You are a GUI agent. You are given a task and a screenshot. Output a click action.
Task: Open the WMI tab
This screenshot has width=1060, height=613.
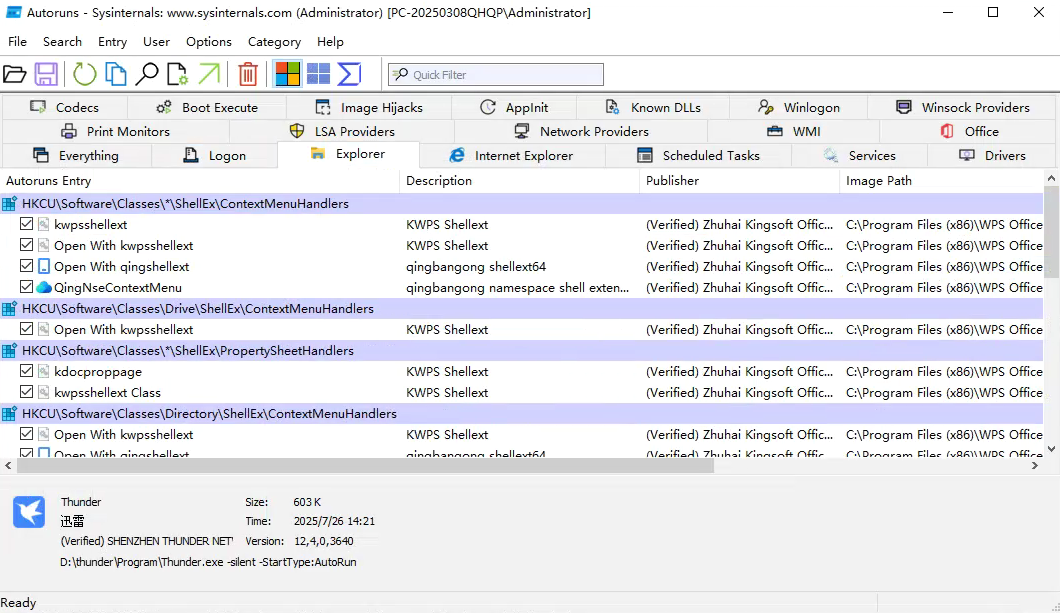coord(794,131)
